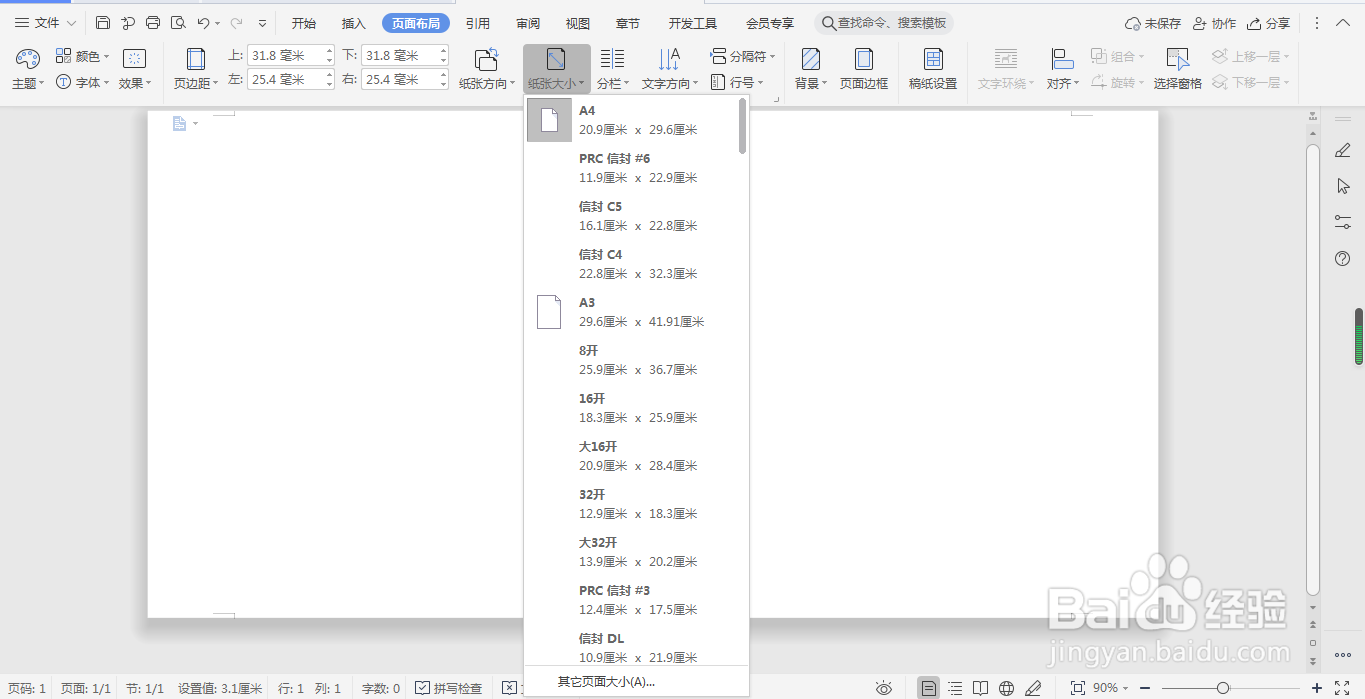Switch to the 插入 ribbon tab
This screenshot has height=699, width=1365.
pos(352,22)
